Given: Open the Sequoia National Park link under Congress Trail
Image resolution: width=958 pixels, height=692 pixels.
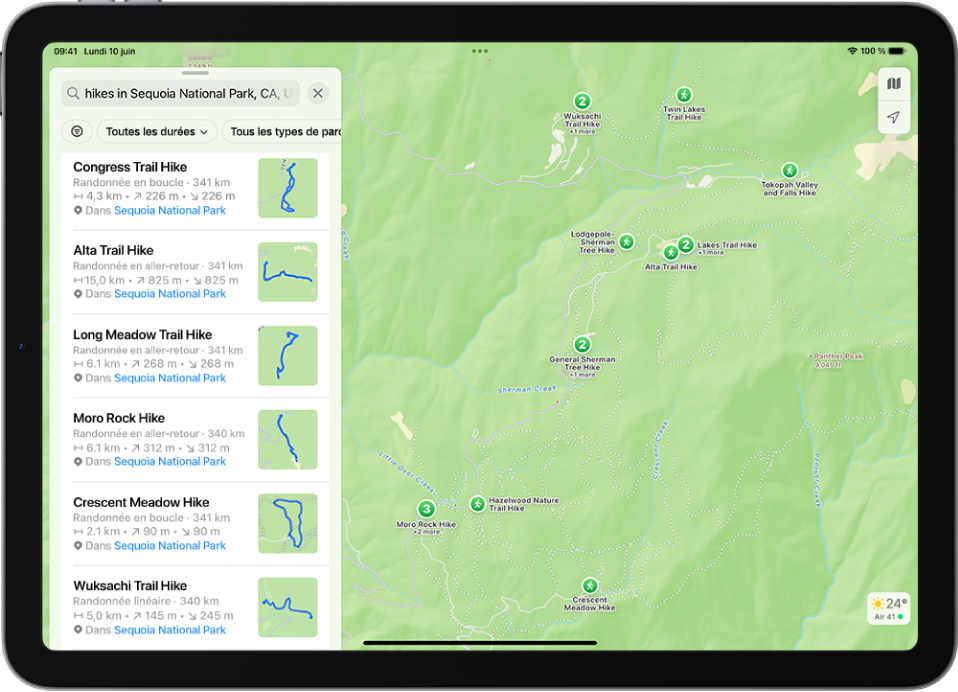Looking at the screenshot, I should pos(169,210).
